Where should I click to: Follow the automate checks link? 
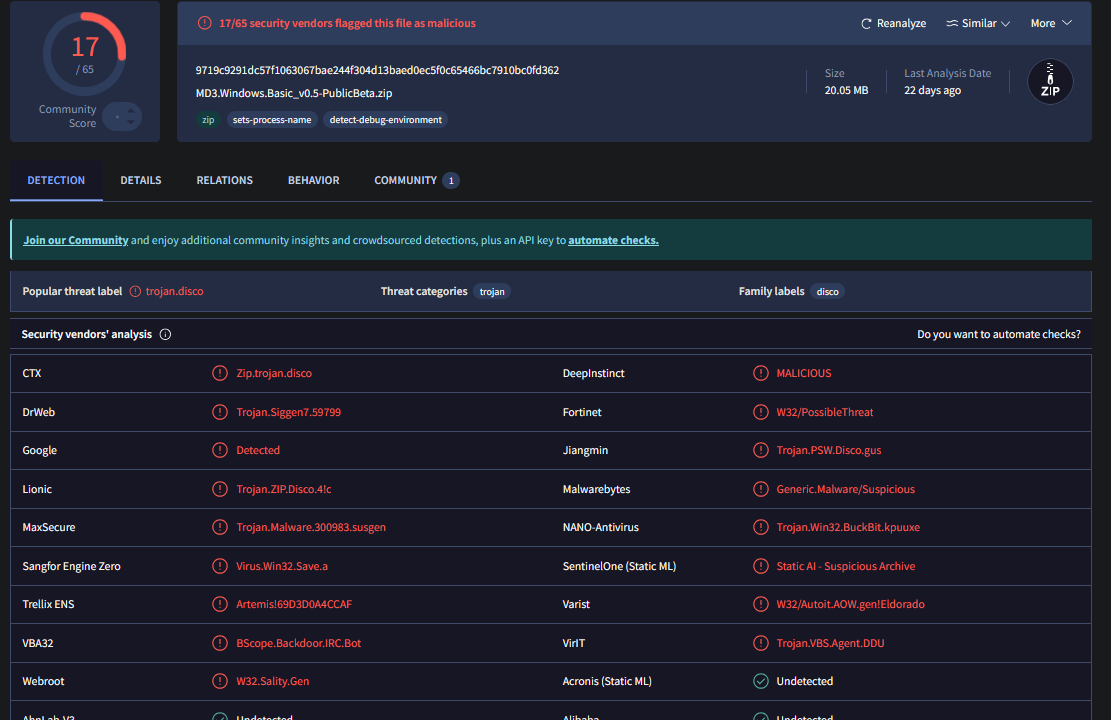613,240
